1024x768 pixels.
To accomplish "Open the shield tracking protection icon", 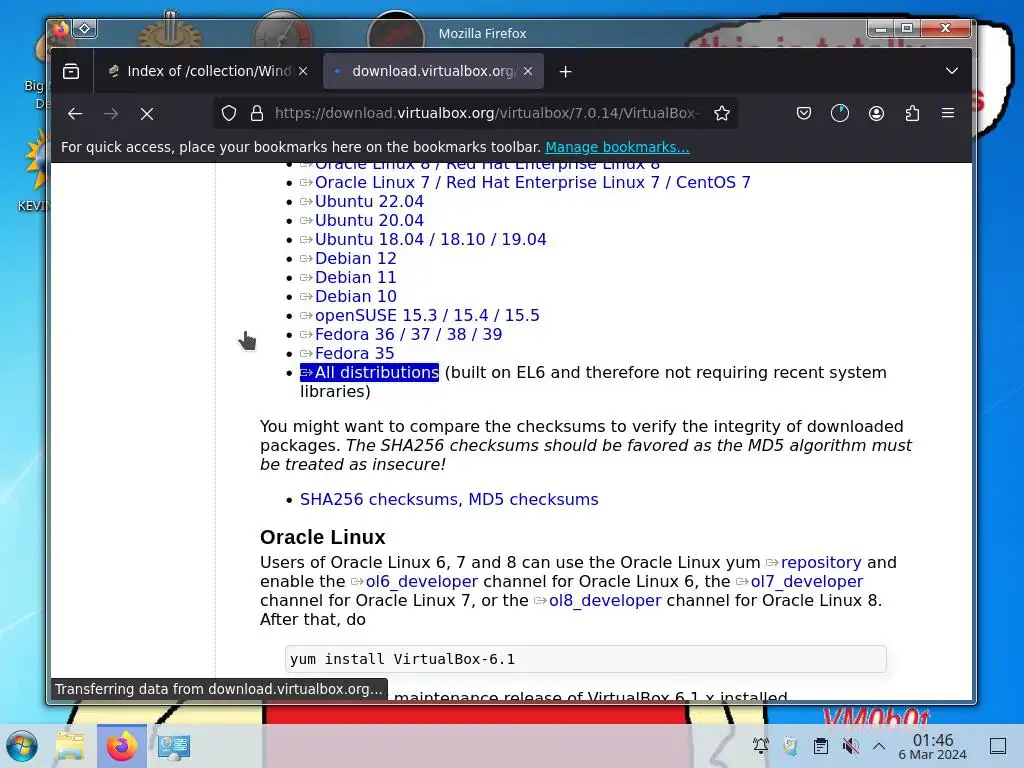I will click(x=229, y=113).
